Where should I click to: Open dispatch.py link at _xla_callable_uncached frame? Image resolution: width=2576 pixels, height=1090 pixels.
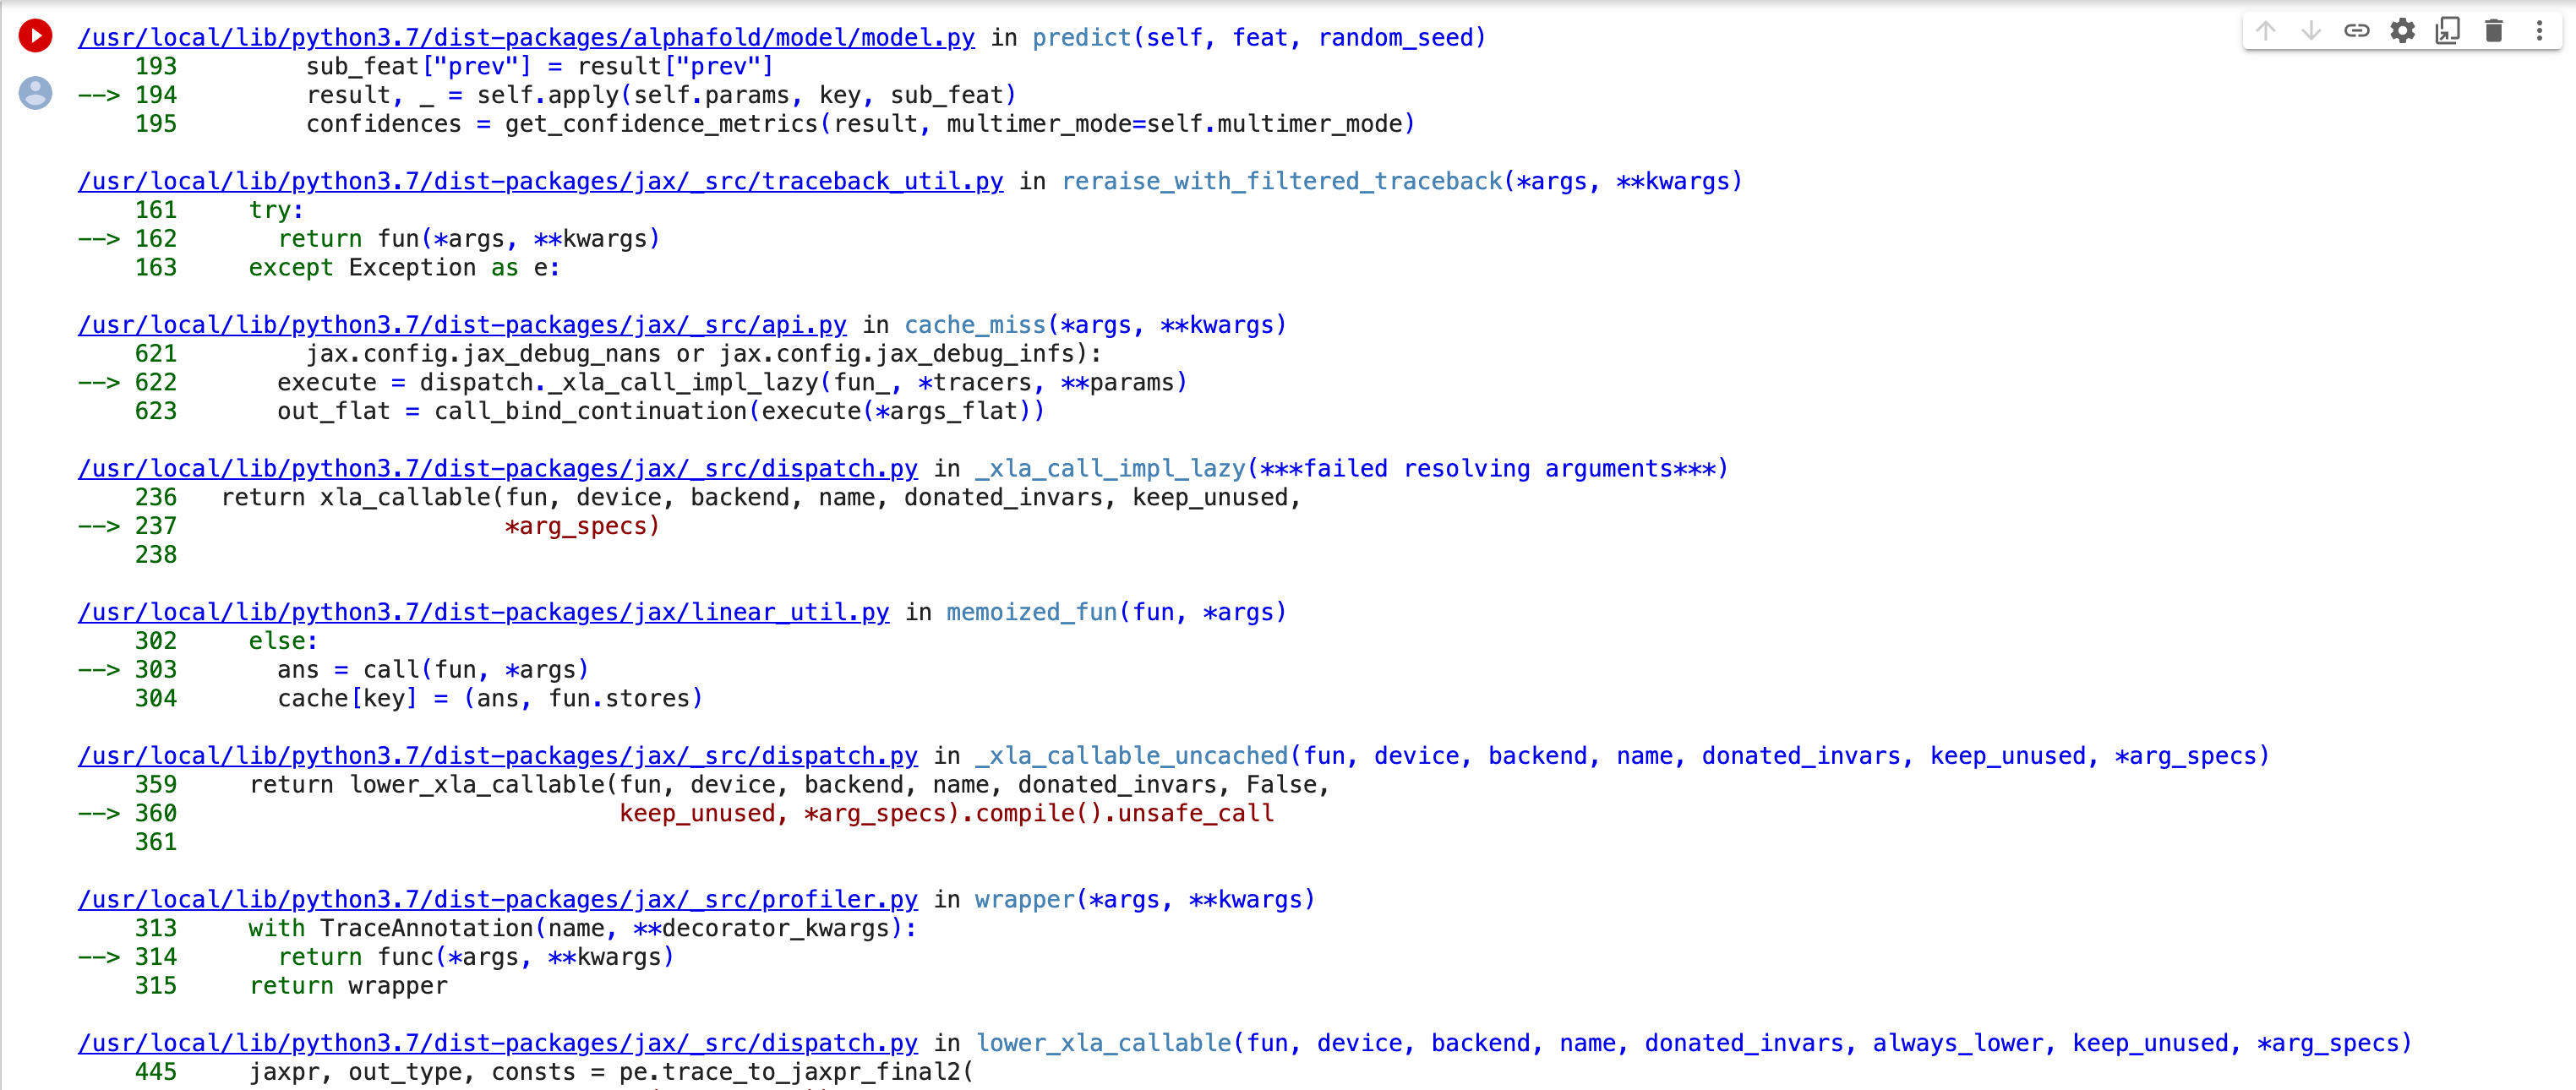(x=498, y=756)
